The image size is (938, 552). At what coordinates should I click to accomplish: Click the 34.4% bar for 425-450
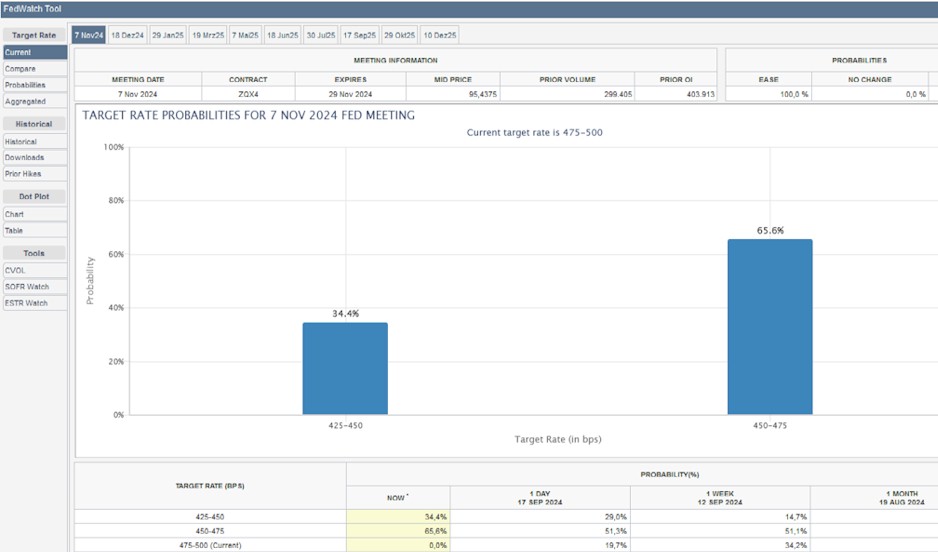point(345,368)
